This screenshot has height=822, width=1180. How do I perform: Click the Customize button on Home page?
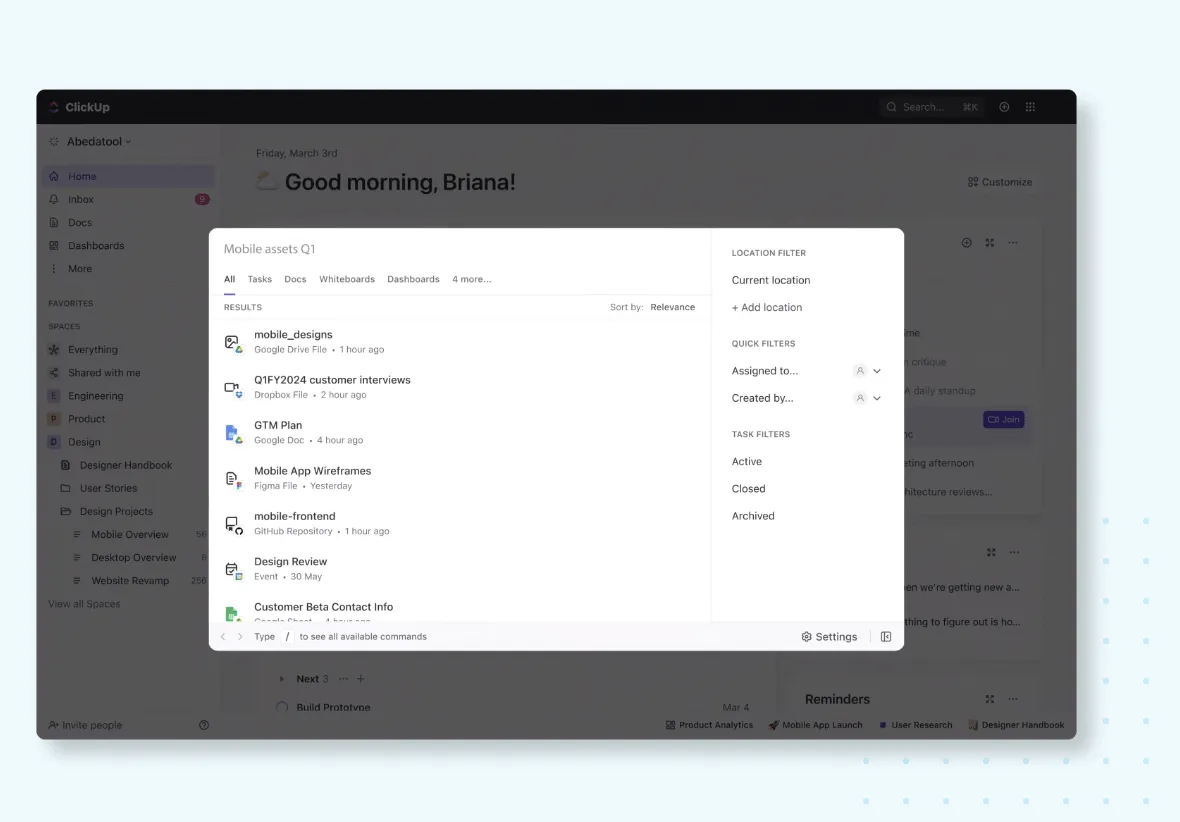coord(1000,182)
